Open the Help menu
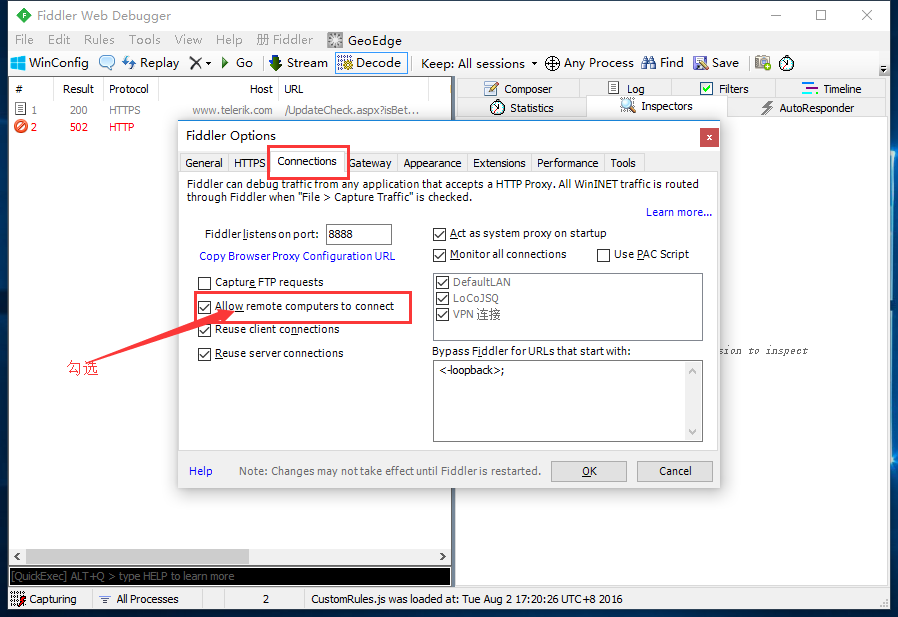The height and width of the screenshot is (617, 898). 229,40
